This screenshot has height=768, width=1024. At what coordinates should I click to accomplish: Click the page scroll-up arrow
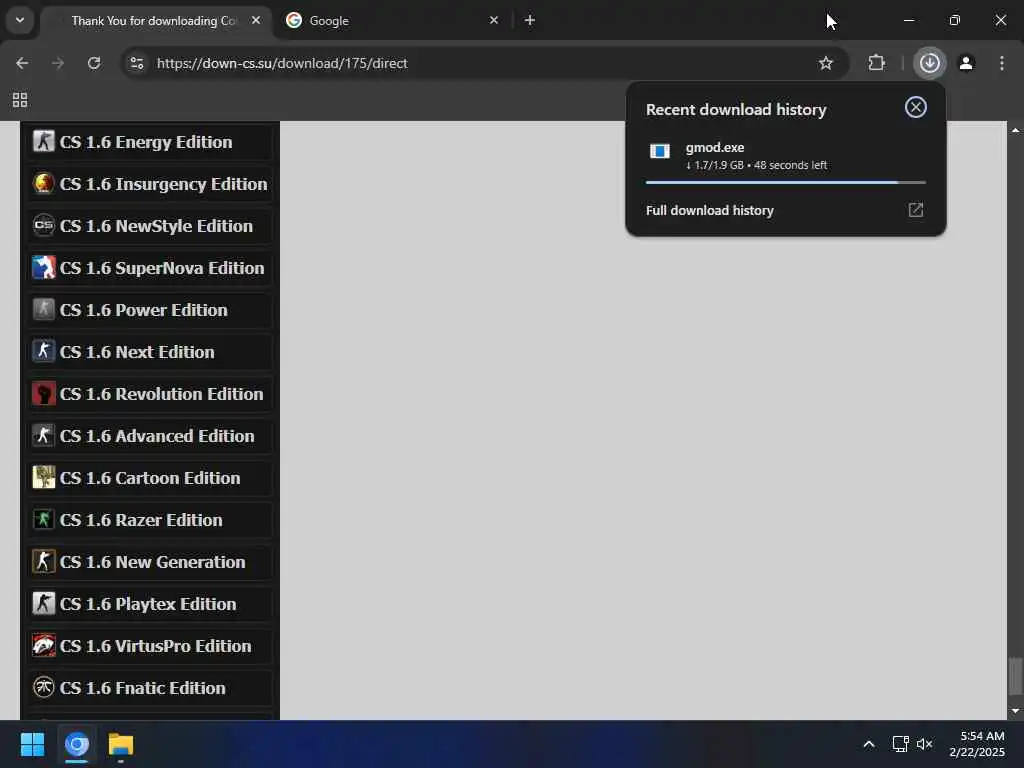1015,130
